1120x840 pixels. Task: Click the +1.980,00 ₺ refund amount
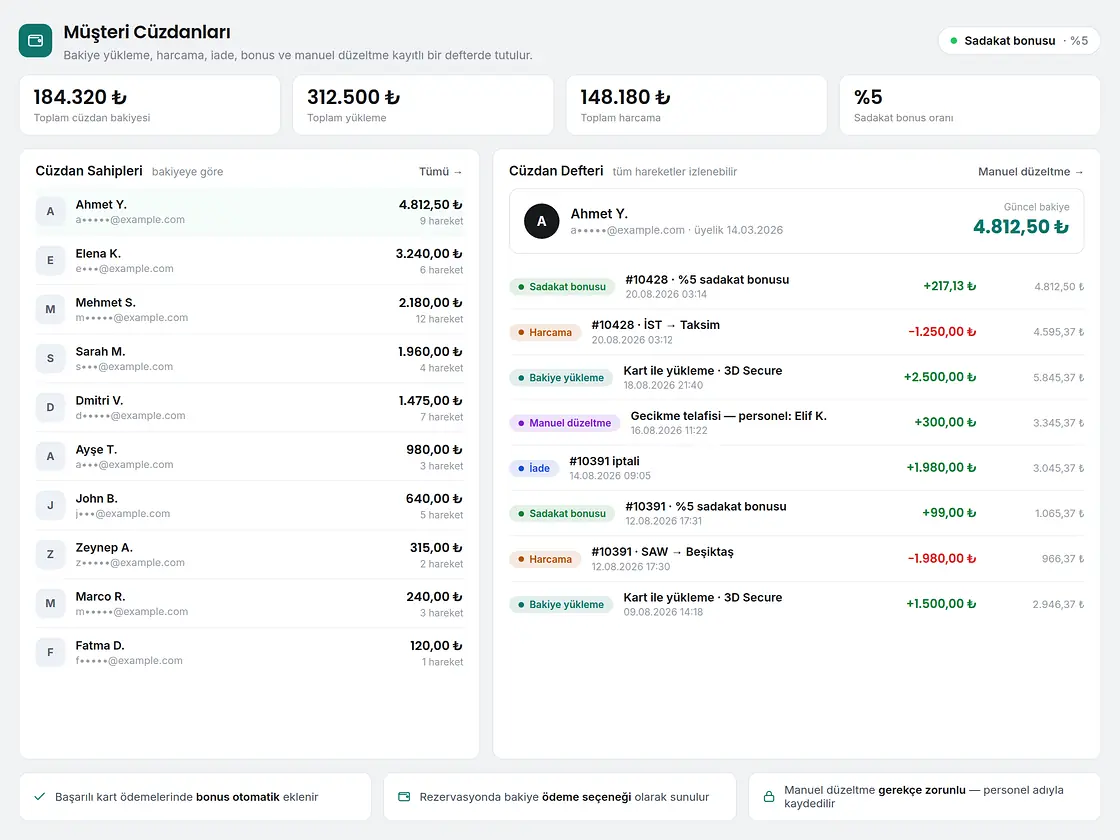click(x=941, y=468)
